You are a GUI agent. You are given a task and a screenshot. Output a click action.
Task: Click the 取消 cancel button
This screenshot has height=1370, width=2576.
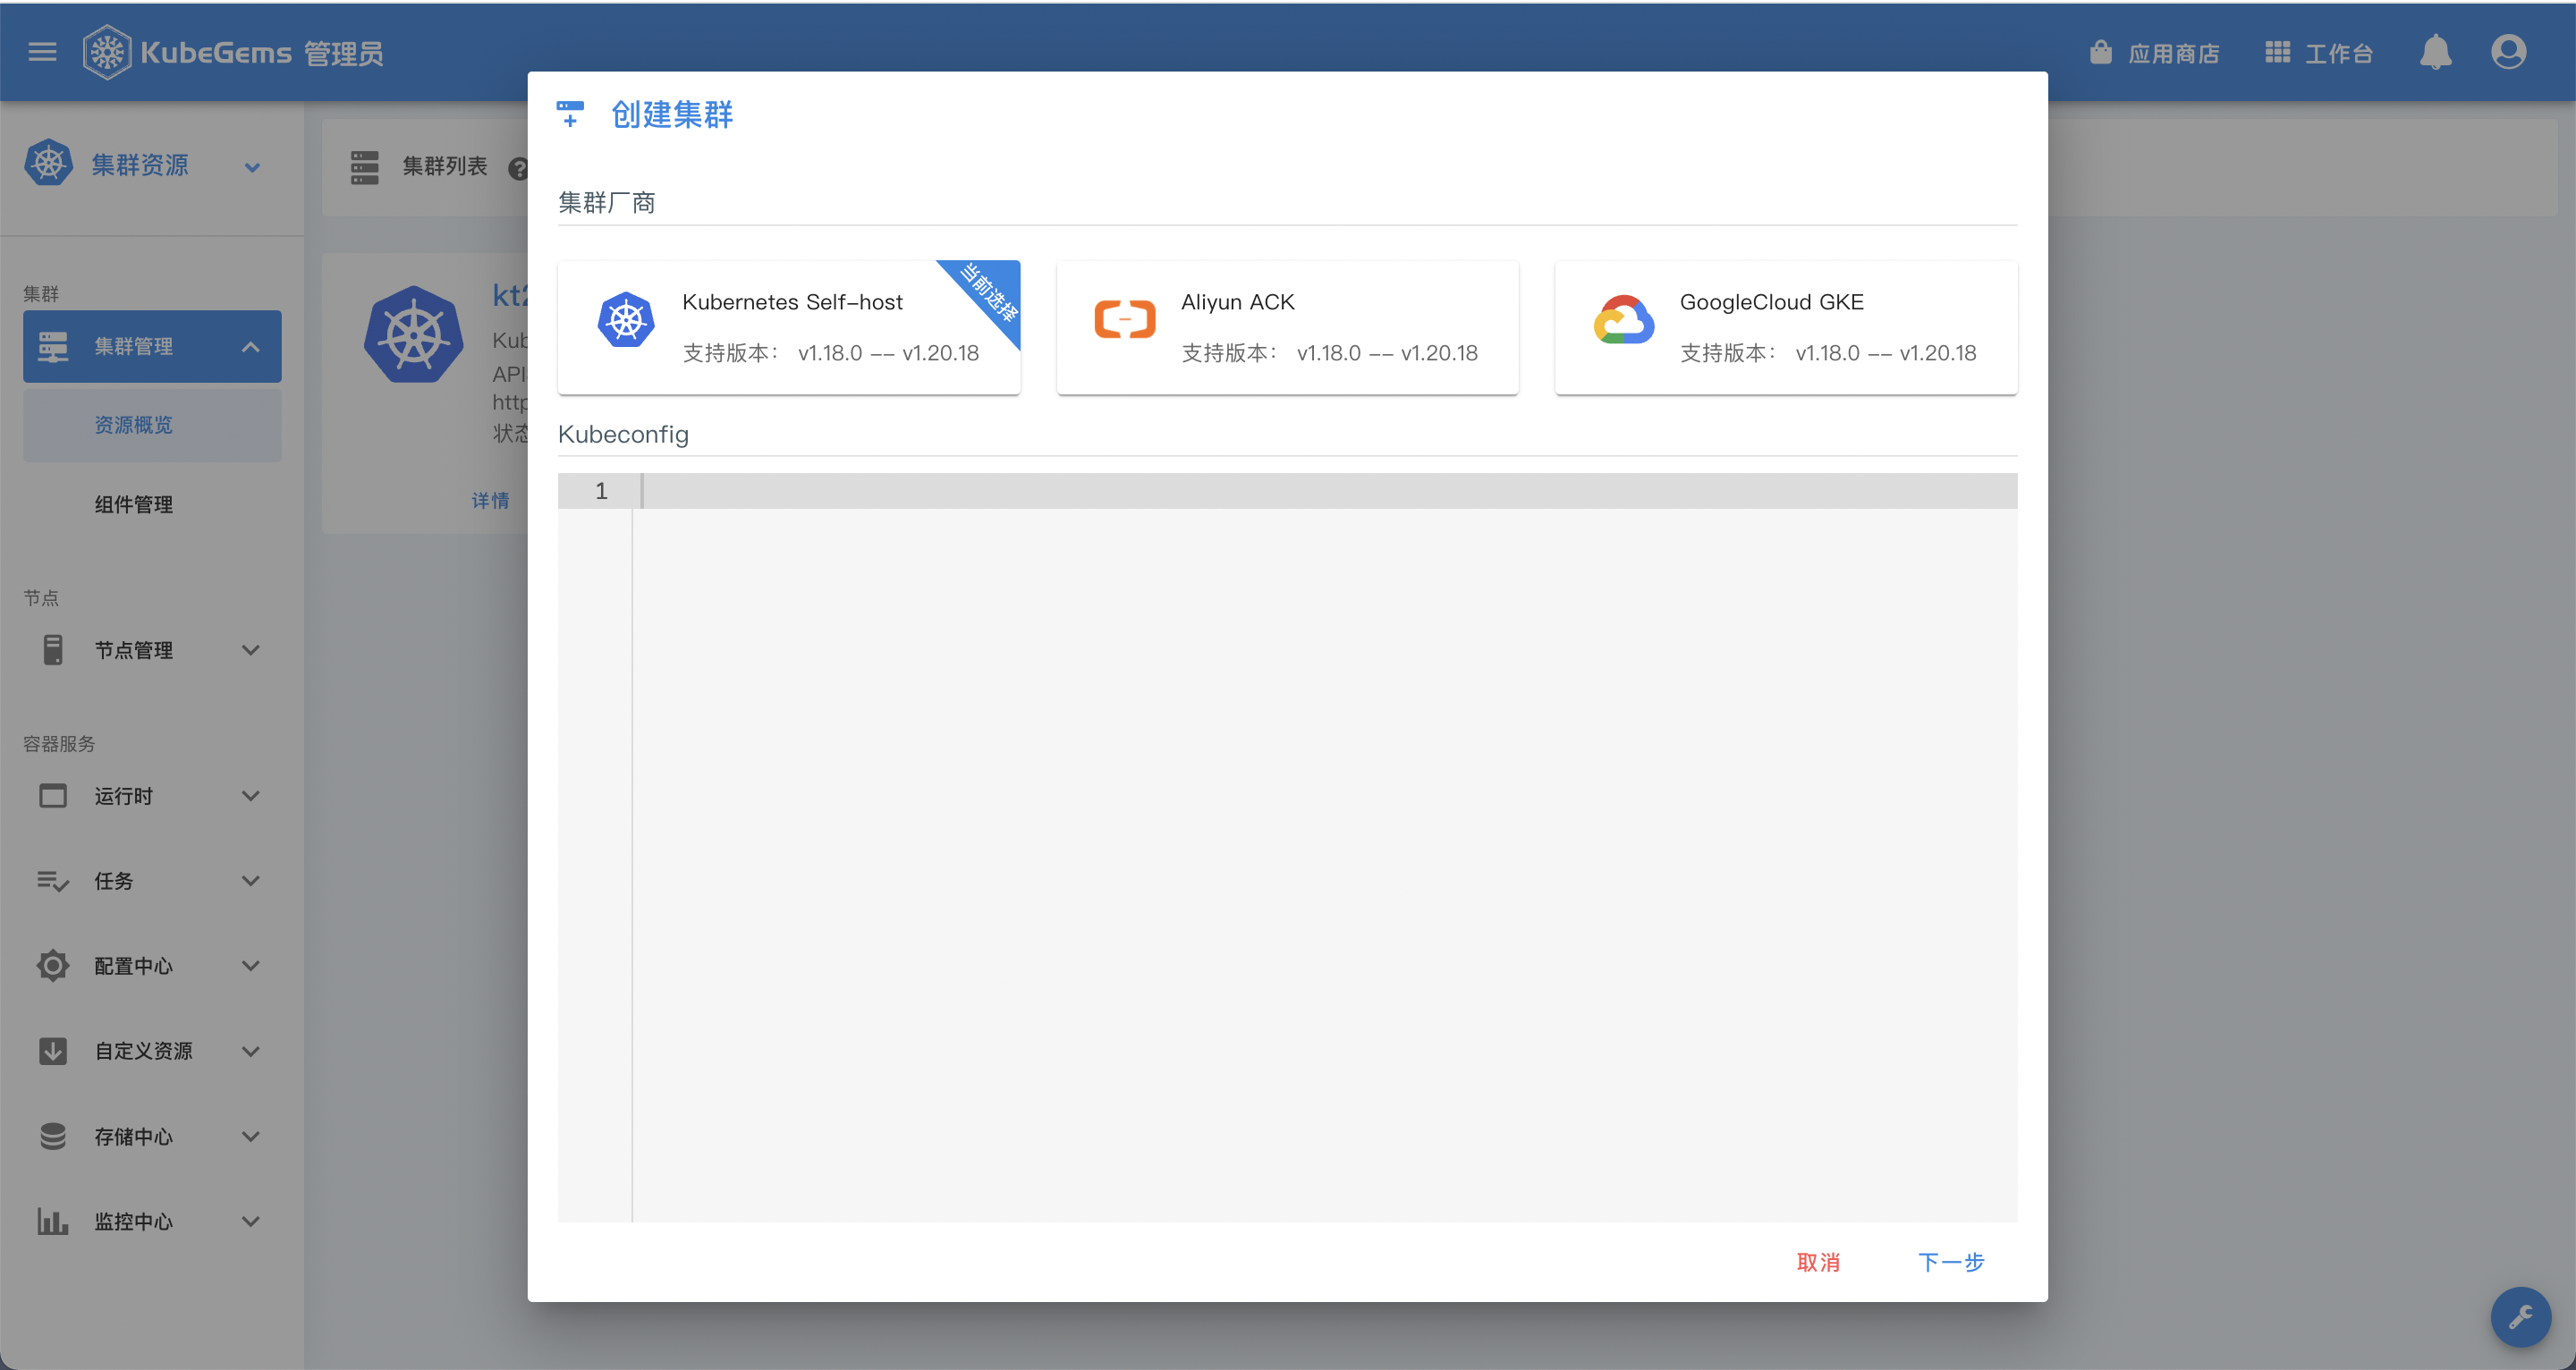(1818, 1262)
